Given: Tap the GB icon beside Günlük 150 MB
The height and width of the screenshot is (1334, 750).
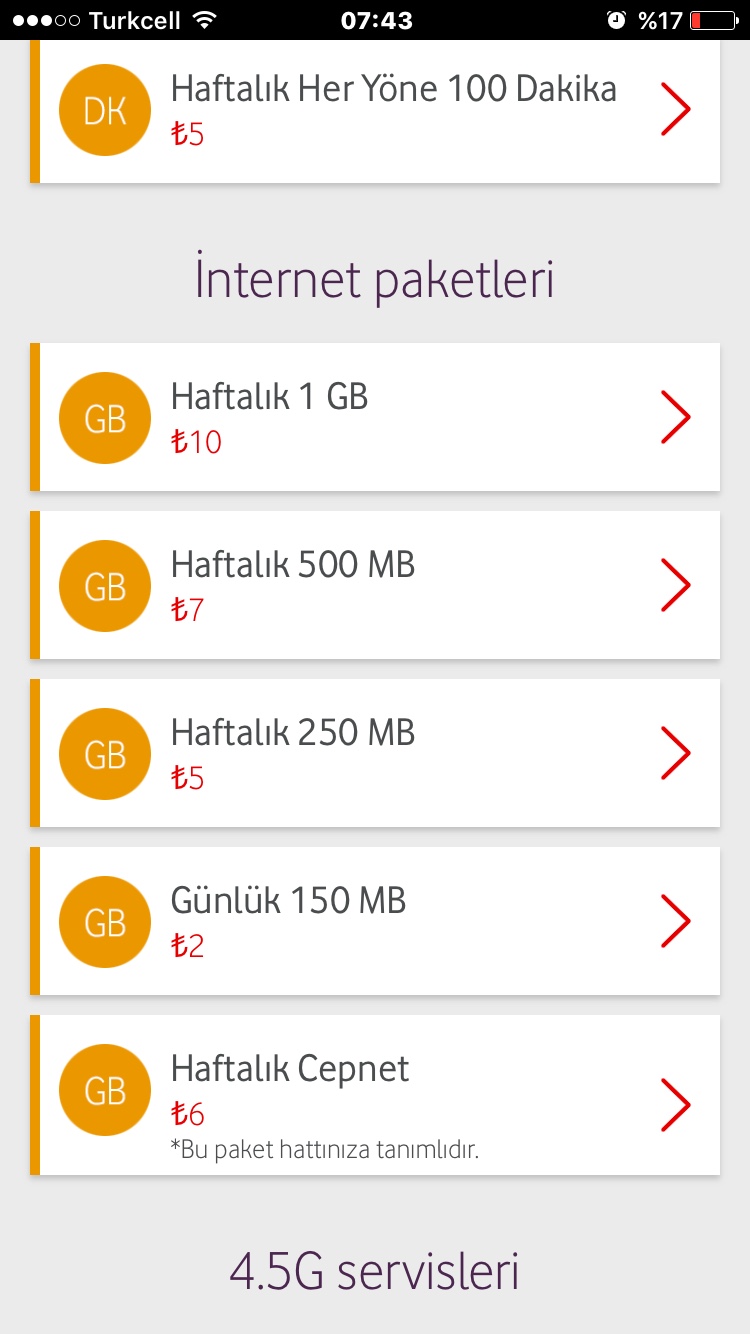Looking at the screenshot, I should pyautogui.click(x=105, y=922).
